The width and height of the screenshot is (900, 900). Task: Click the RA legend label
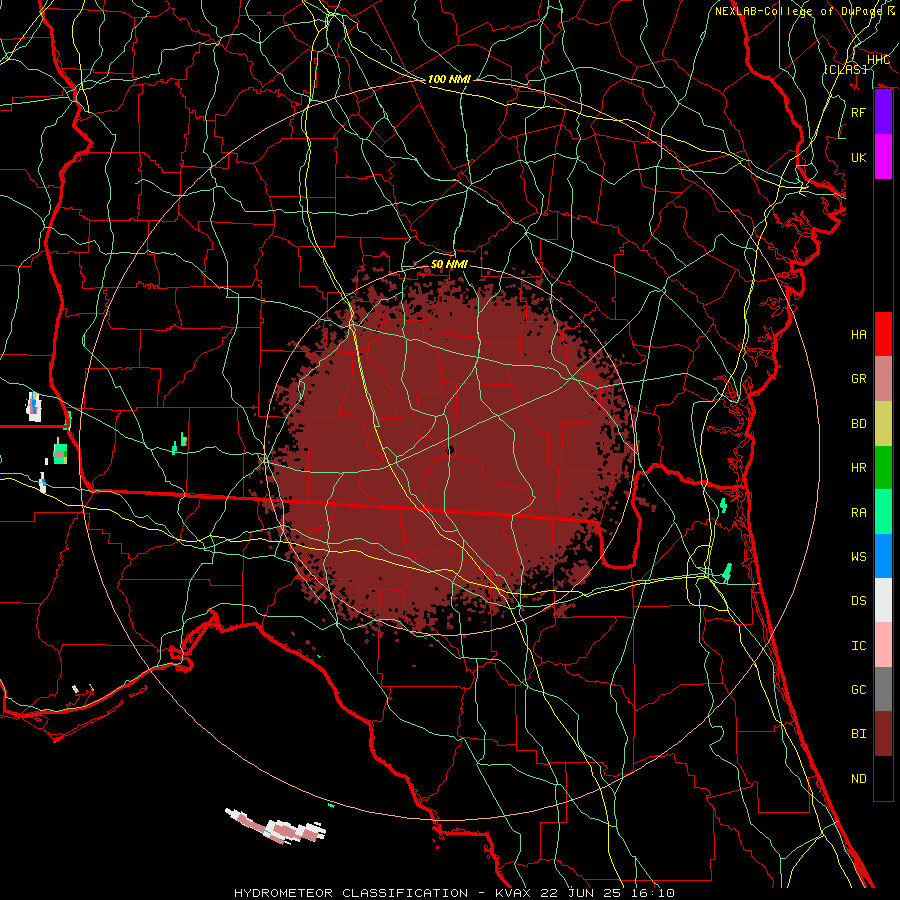coord(859,513)
